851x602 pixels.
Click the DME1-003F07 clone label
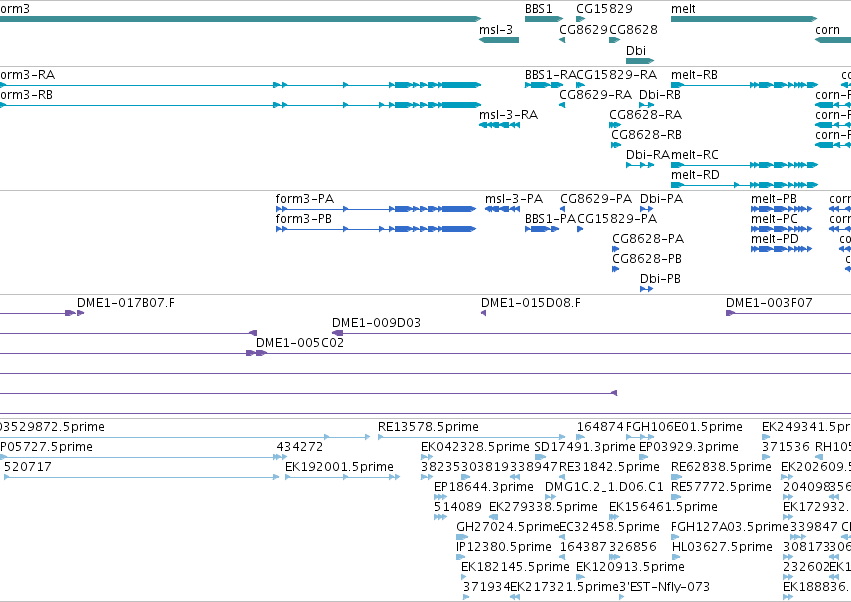click(769, 303)
